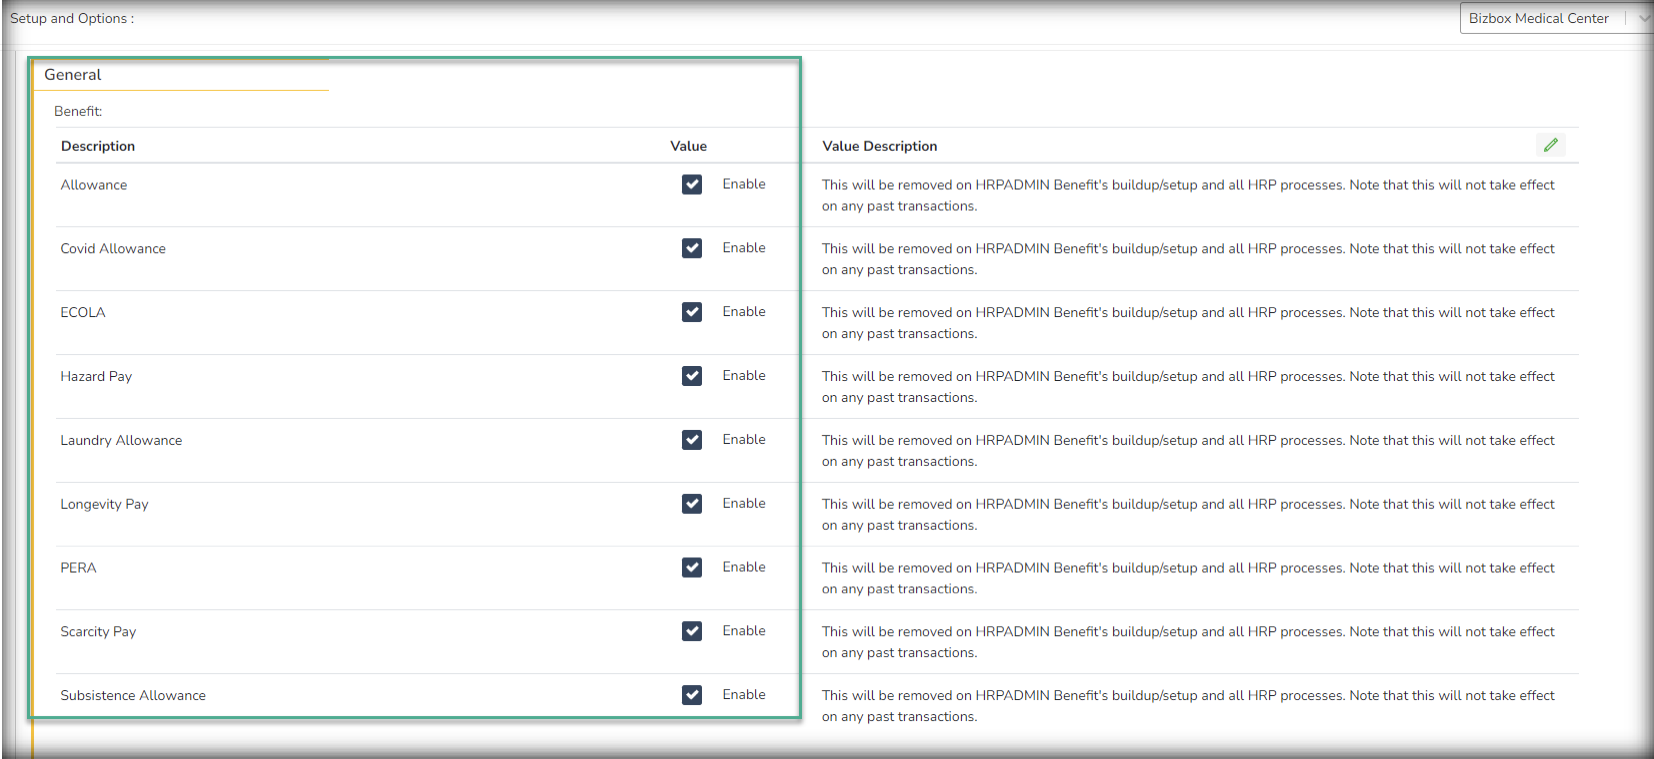Screen dimensions: 1654x759
Task: Uncheck the Scarcity Pay checkbox
Action: pos(692,631)
